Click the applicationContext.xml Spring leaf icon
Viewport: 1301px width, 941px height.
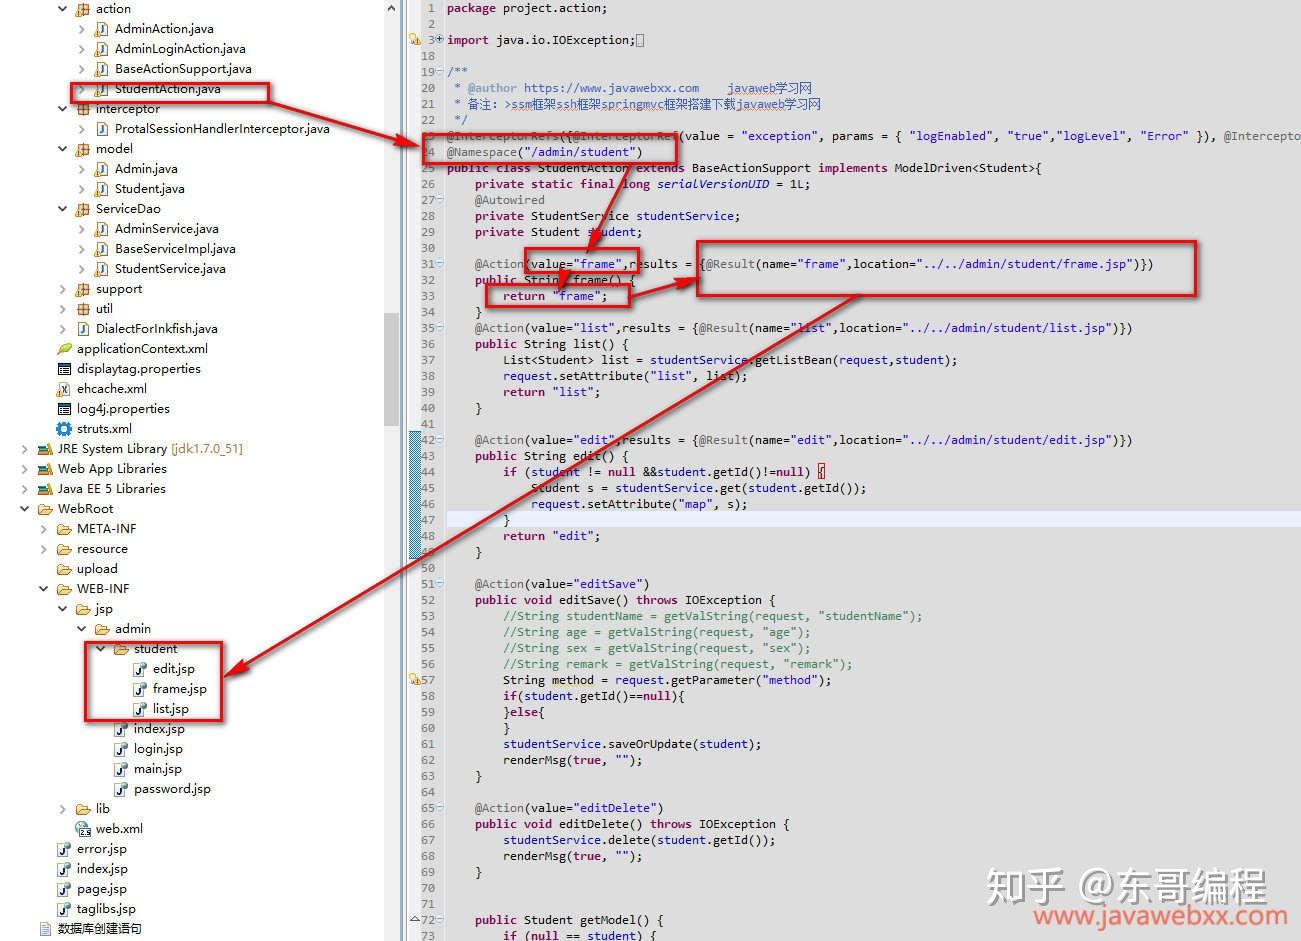(64, 349)
